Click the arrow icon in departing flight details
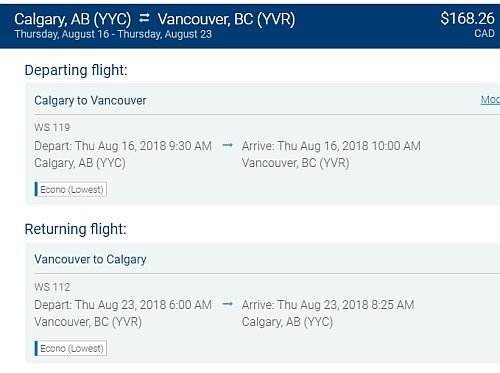500x373 pixels. coord(227,145)
